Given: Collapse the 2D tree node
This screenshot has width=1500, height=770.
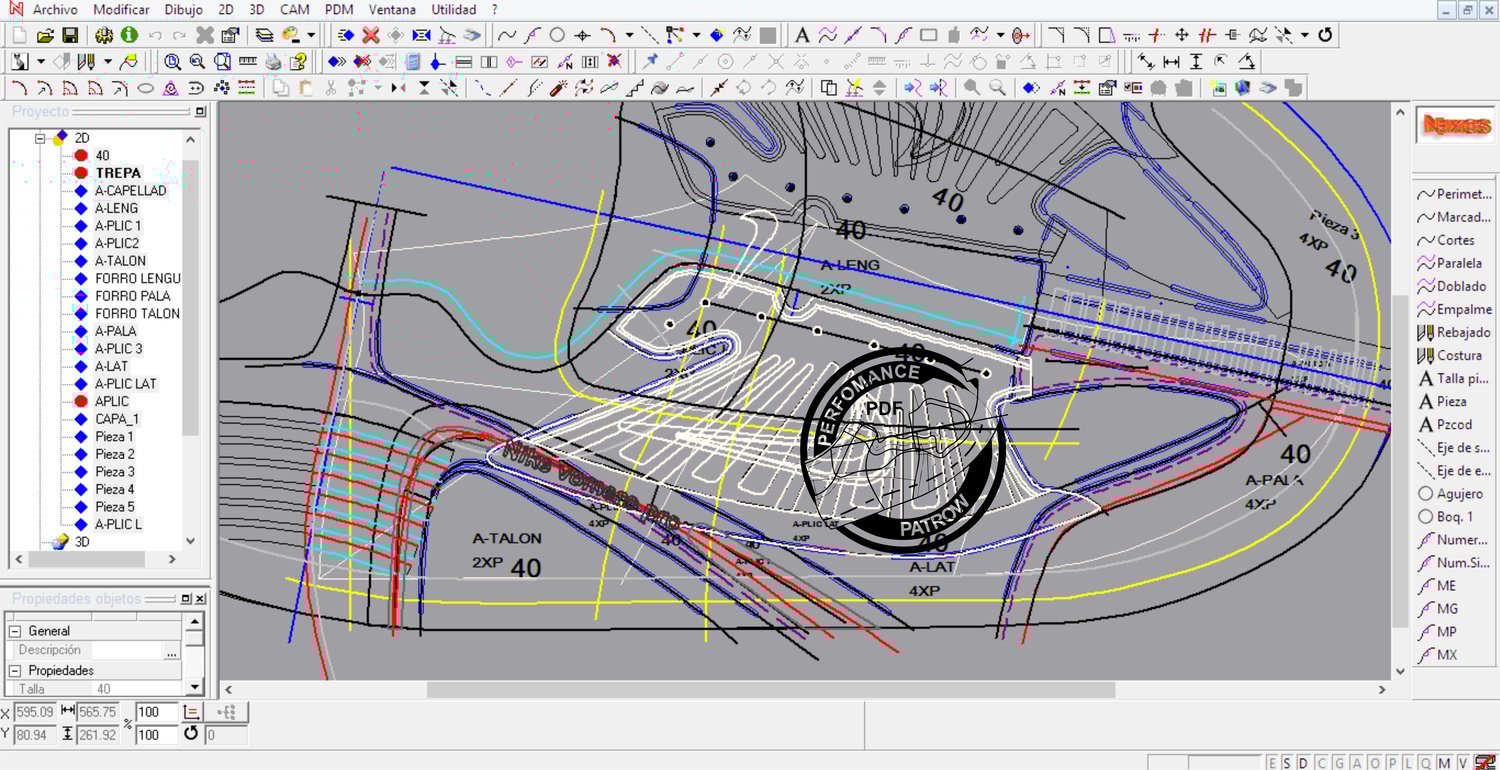Looking at the screenshot, I should (41, 138).
